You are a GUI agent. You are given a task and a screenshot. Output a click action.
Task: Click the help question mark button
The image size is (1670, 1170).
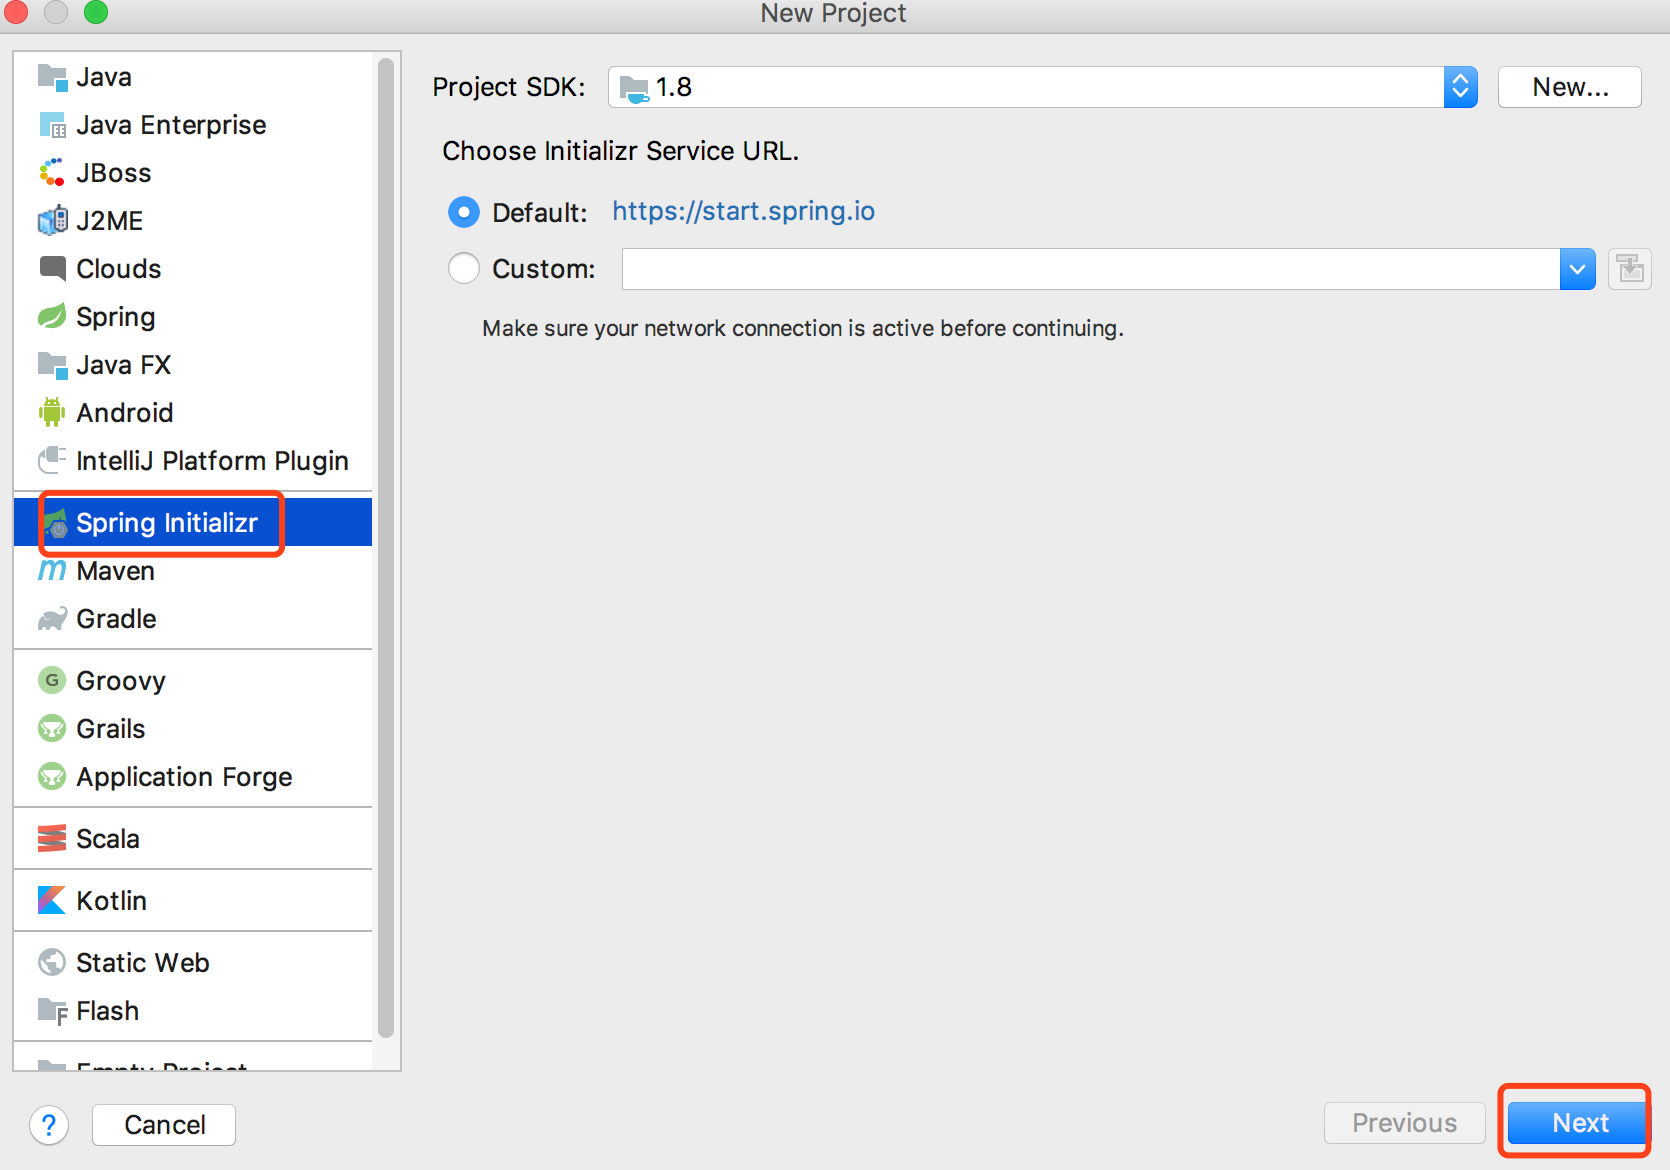pyautogui.click(x=49, y=1125)
